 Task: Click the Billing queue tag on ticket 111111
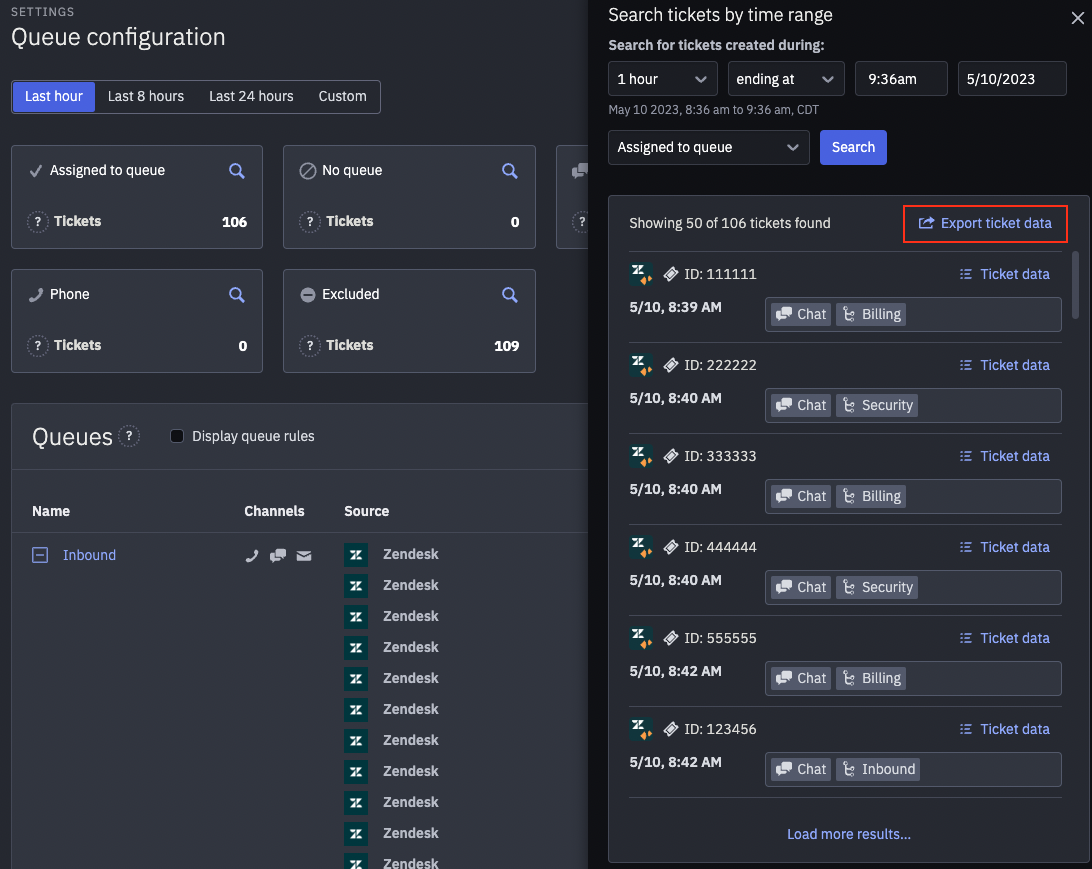[x=871, y=314]
